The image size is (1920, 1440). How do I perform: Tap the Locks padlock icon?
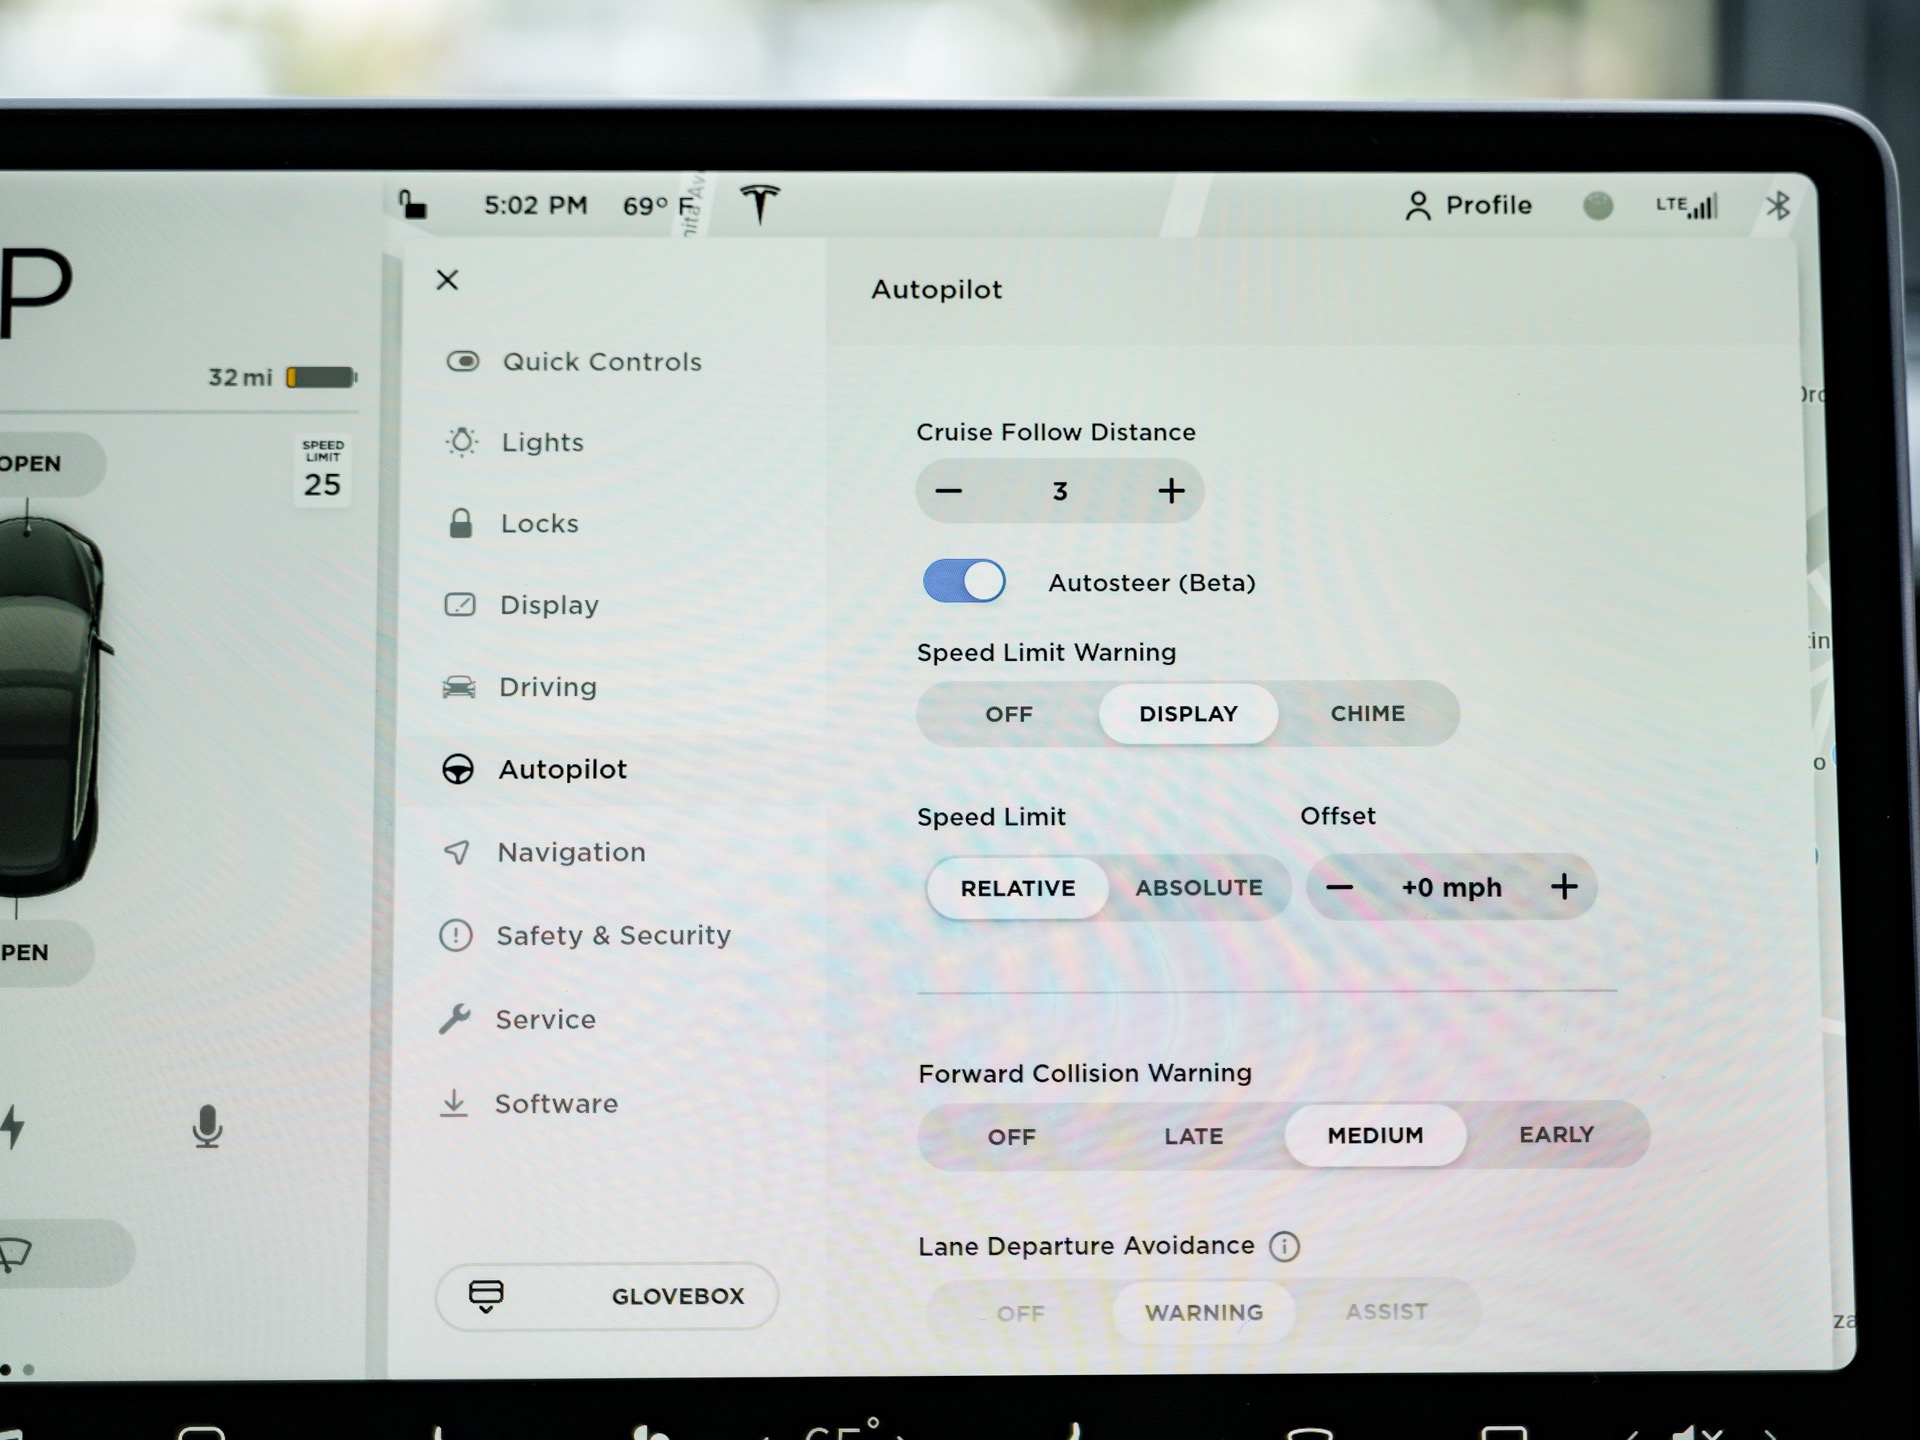(460, 523)
